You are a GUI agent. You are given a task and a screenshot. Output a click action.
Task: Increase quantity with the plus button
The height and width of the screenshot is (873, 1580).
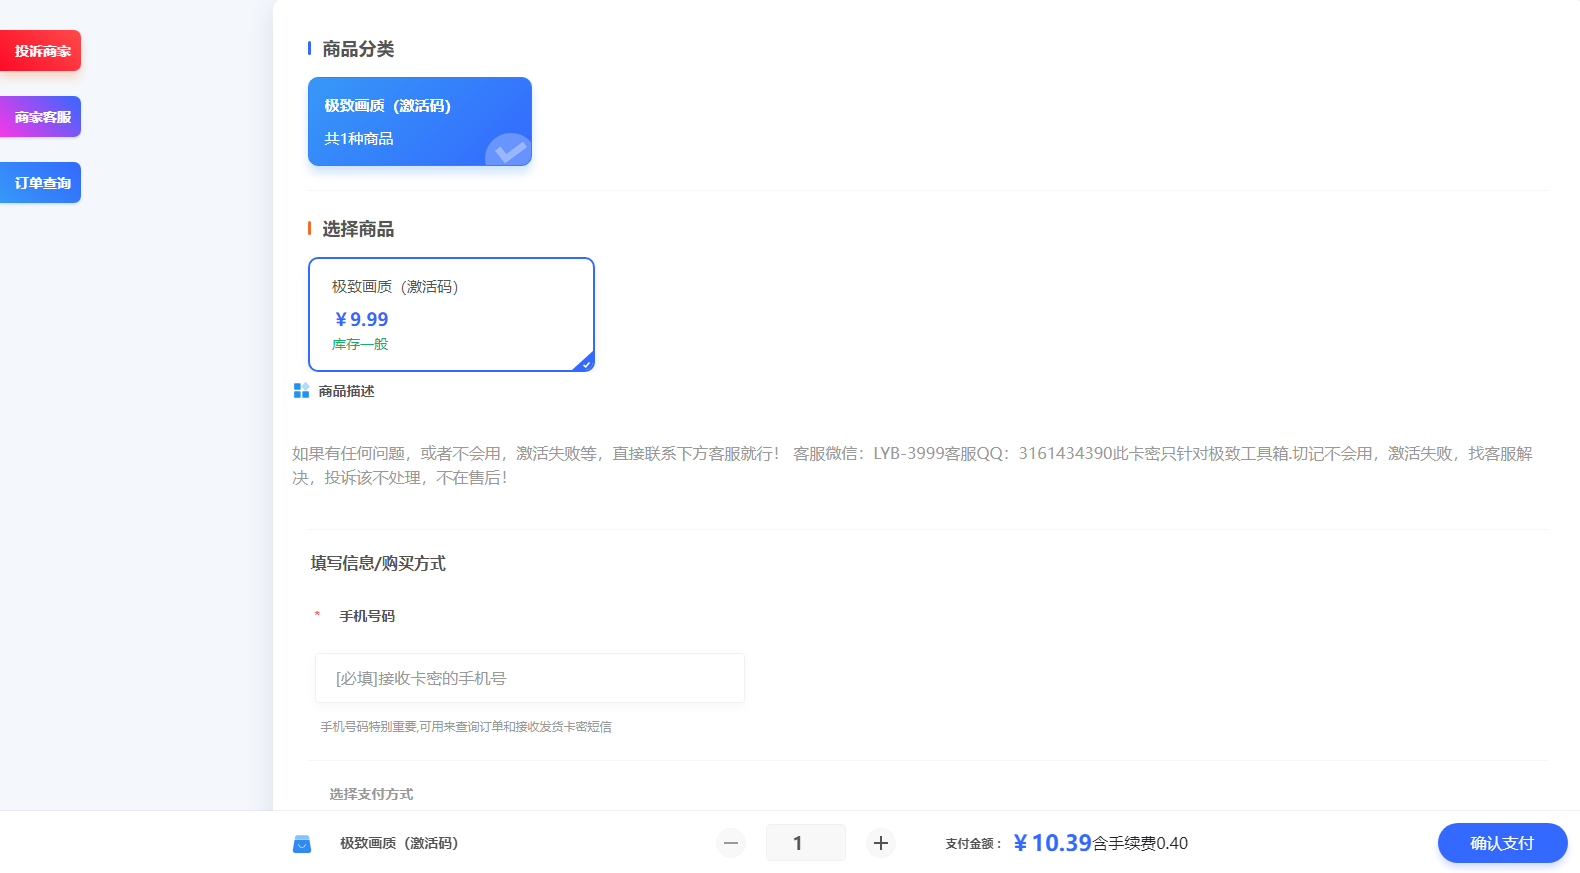click(880, 843)
